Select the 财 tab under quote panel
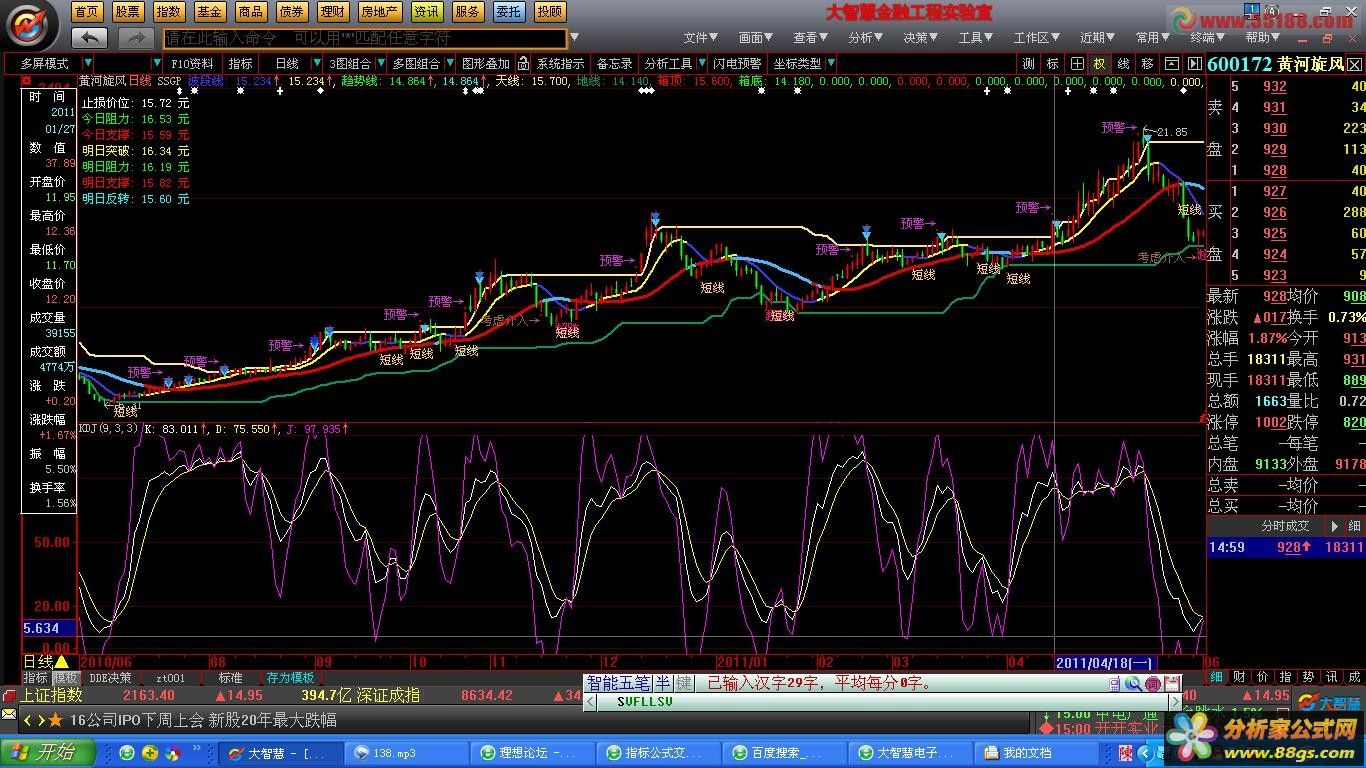Screen dimensions: 1366x768 click(1239, 678)
